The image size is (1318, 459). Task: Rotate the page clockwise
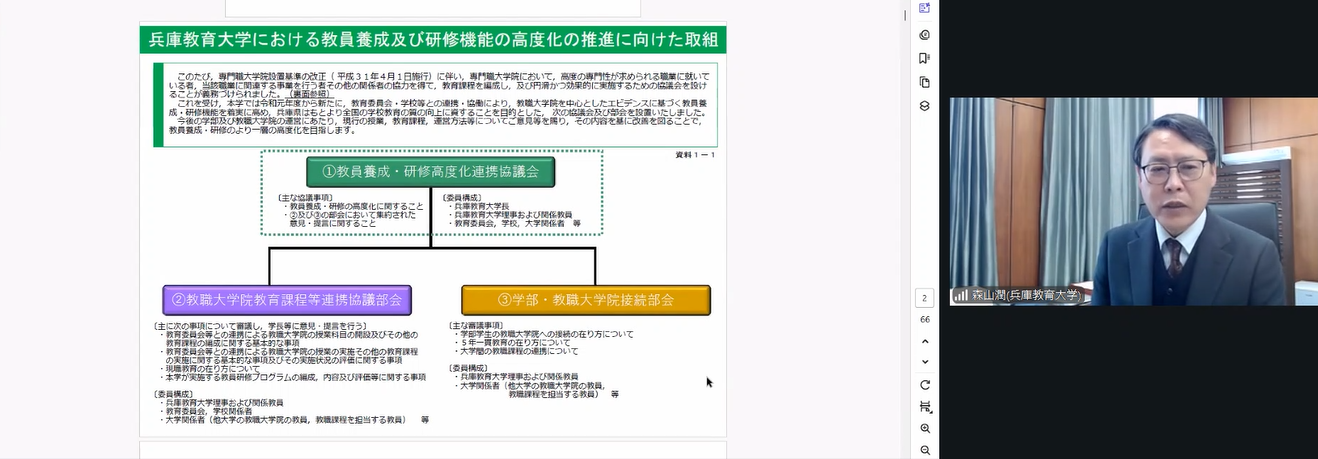[925, 385]
